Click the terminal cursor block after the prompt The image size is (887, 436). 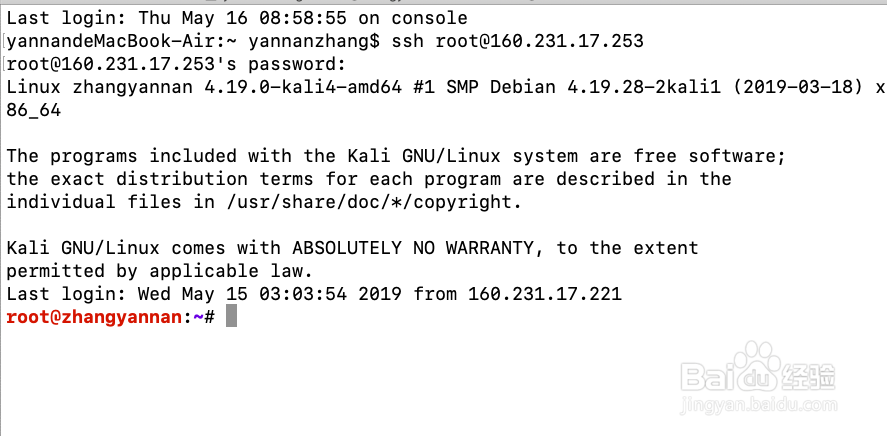pos(231,317)
